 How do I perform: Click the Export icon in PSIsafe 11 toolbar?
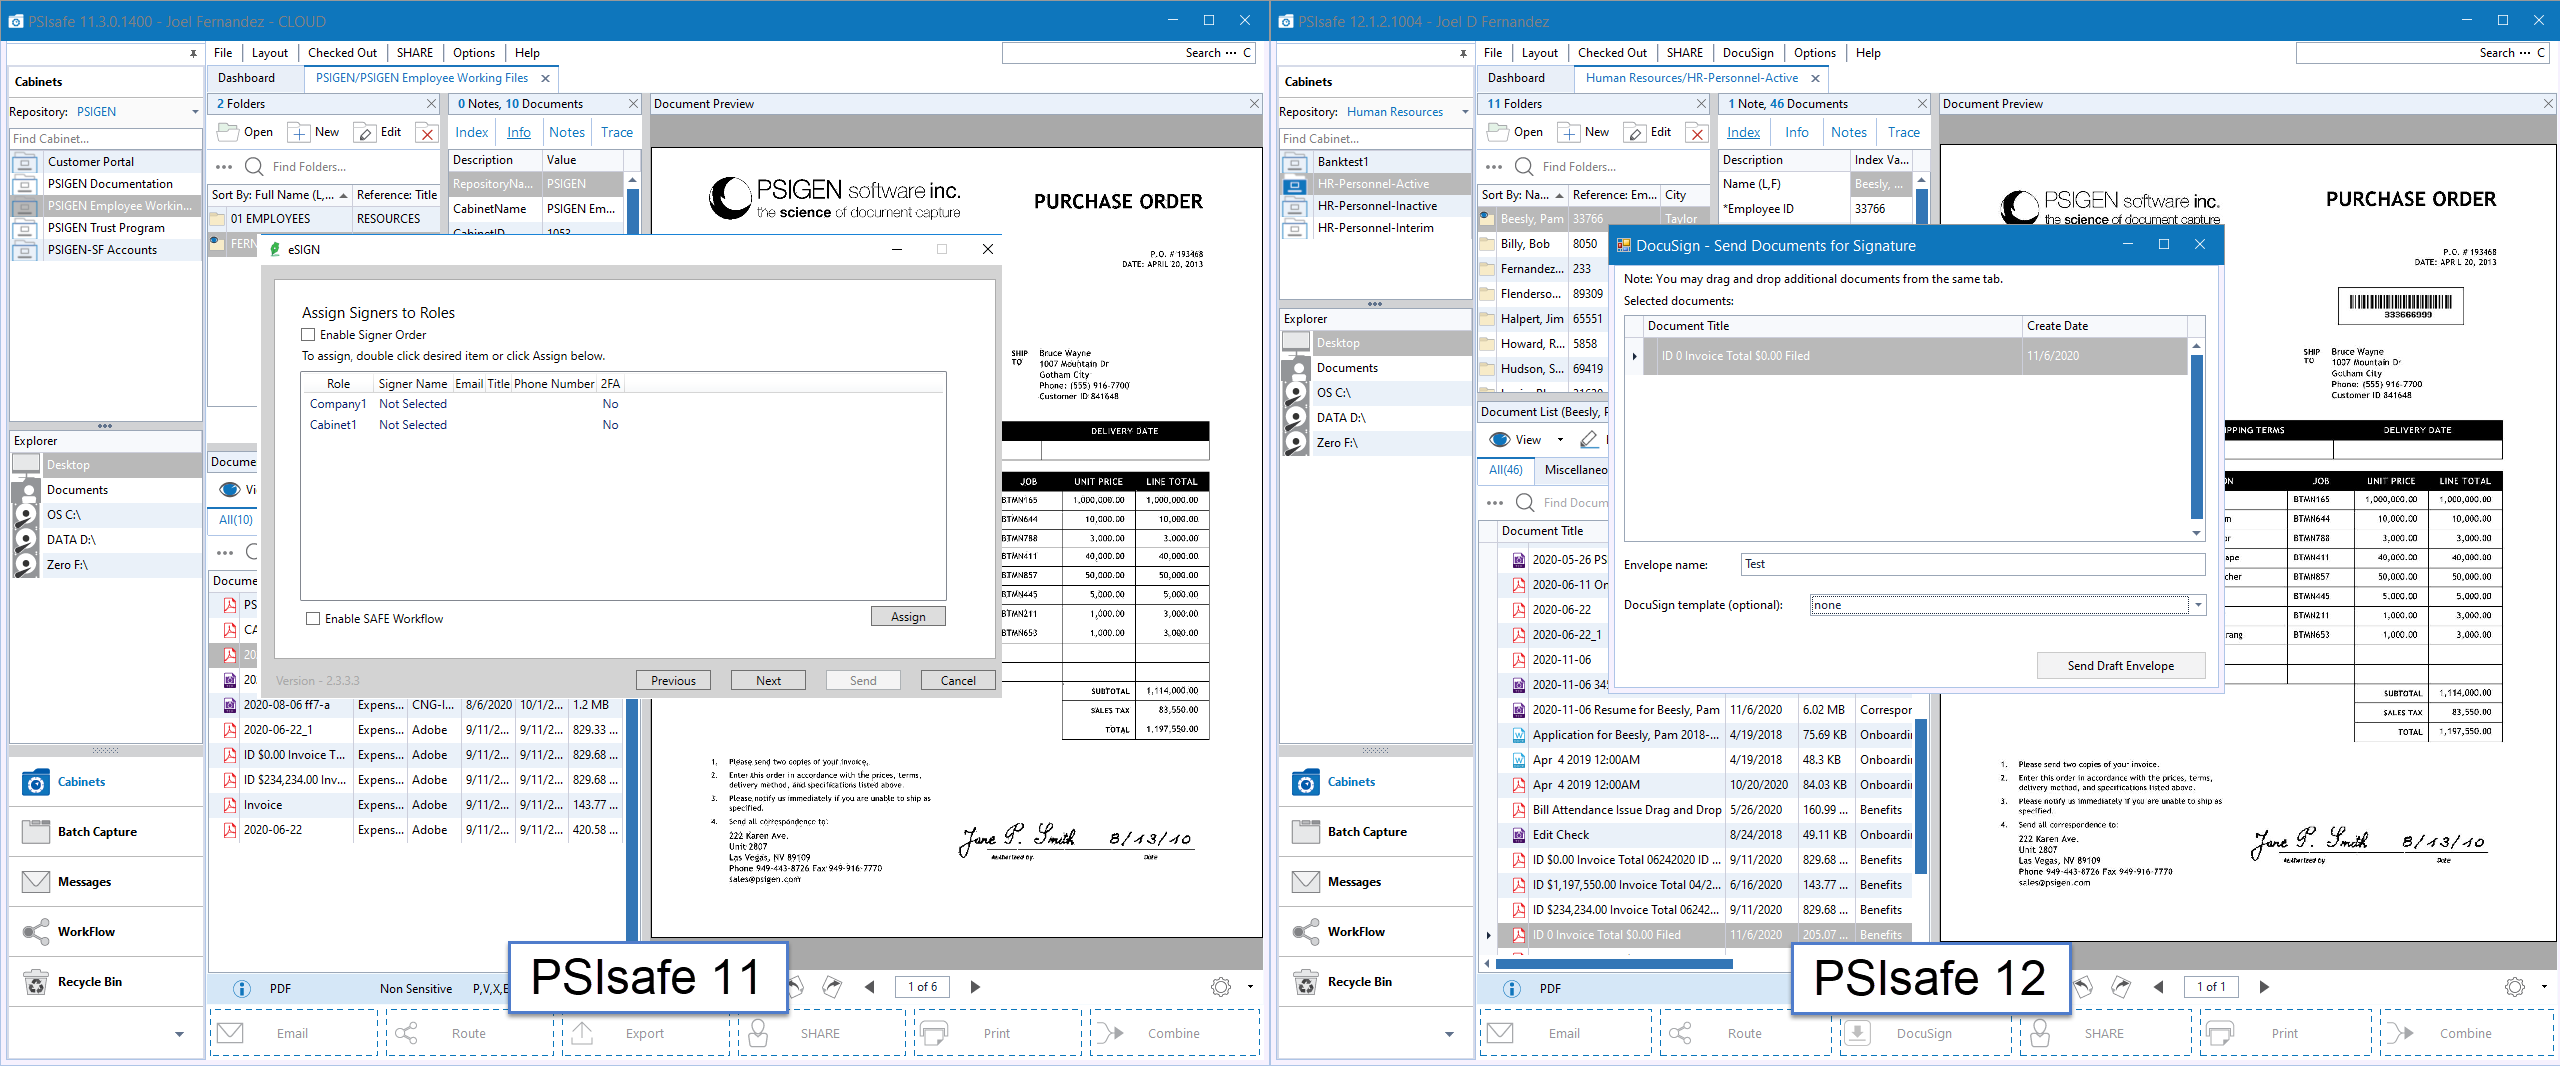(x=582, y=1033)
